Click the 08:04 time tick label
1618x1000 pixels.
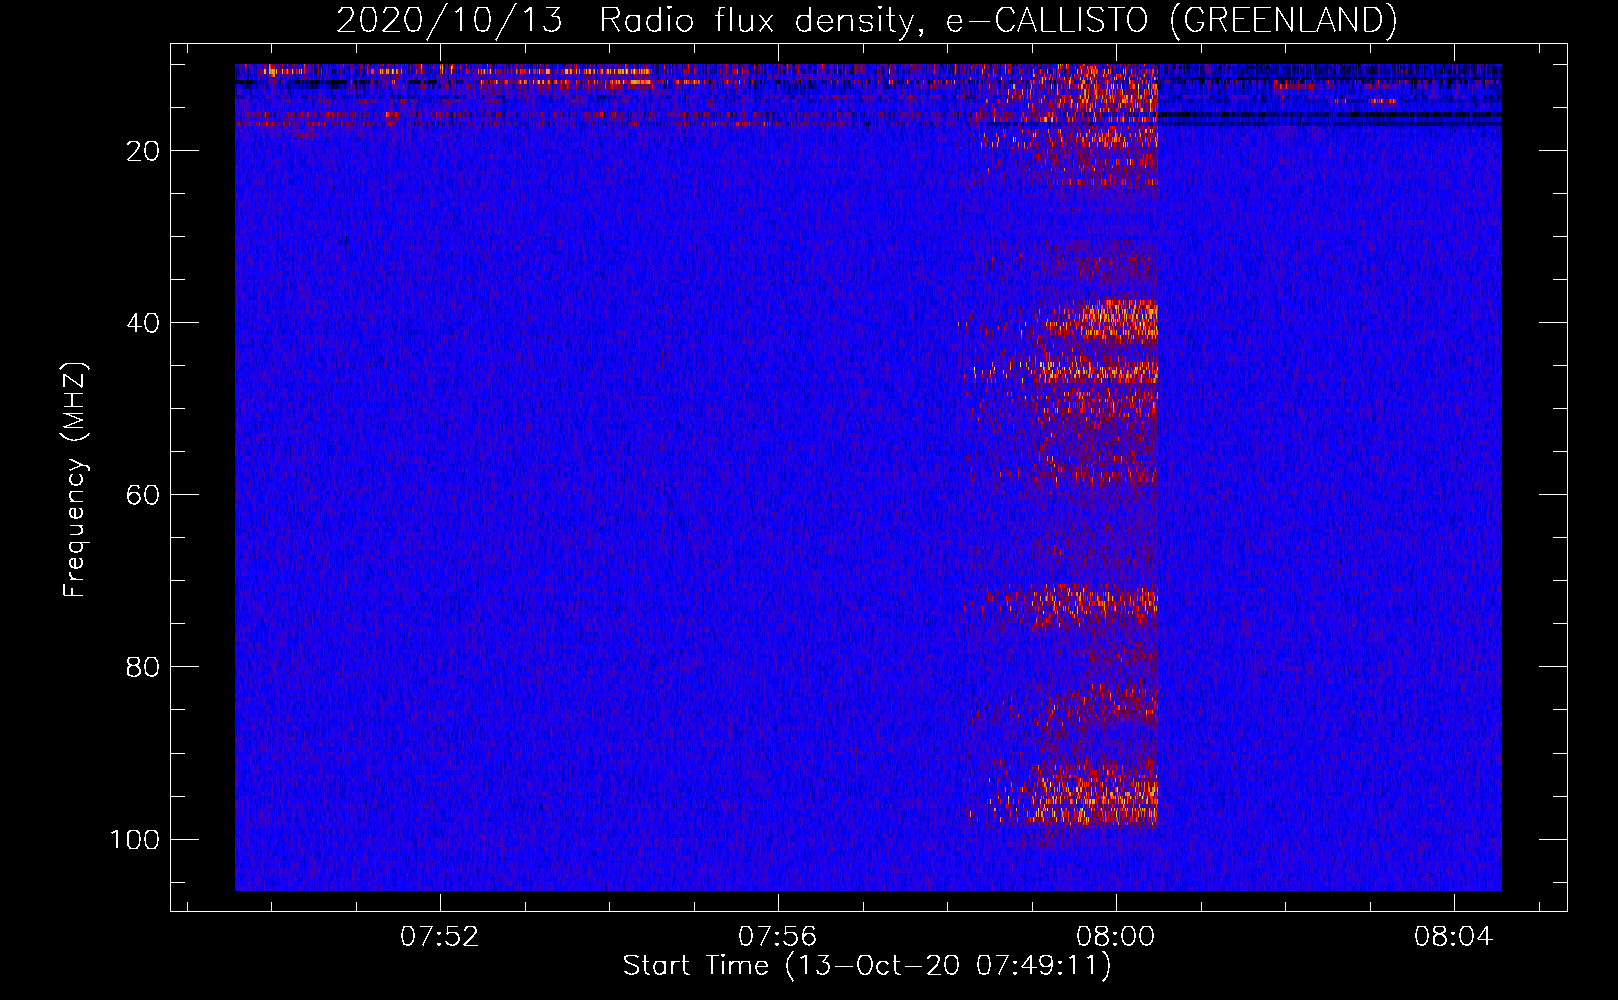(1453, 937)
